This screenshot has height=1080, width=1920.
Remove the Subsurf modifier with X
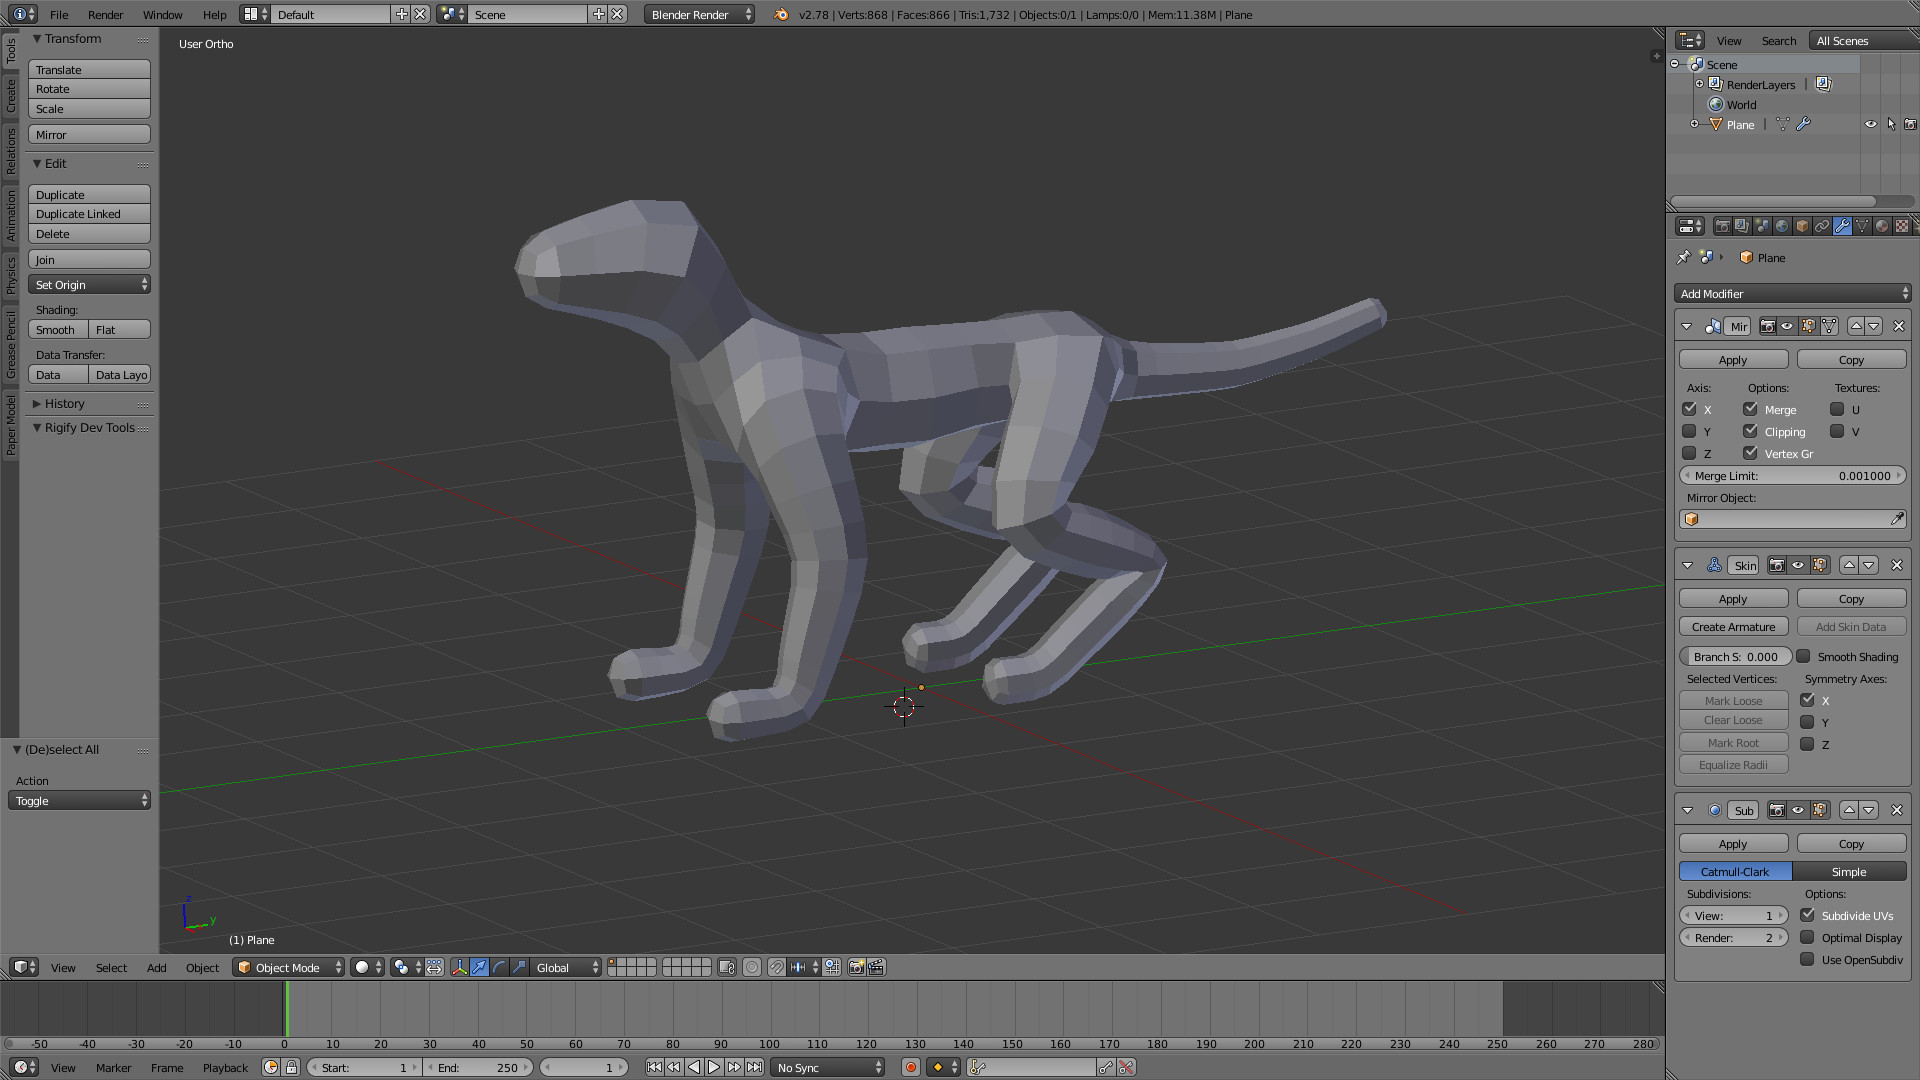tap(1897, 810)
